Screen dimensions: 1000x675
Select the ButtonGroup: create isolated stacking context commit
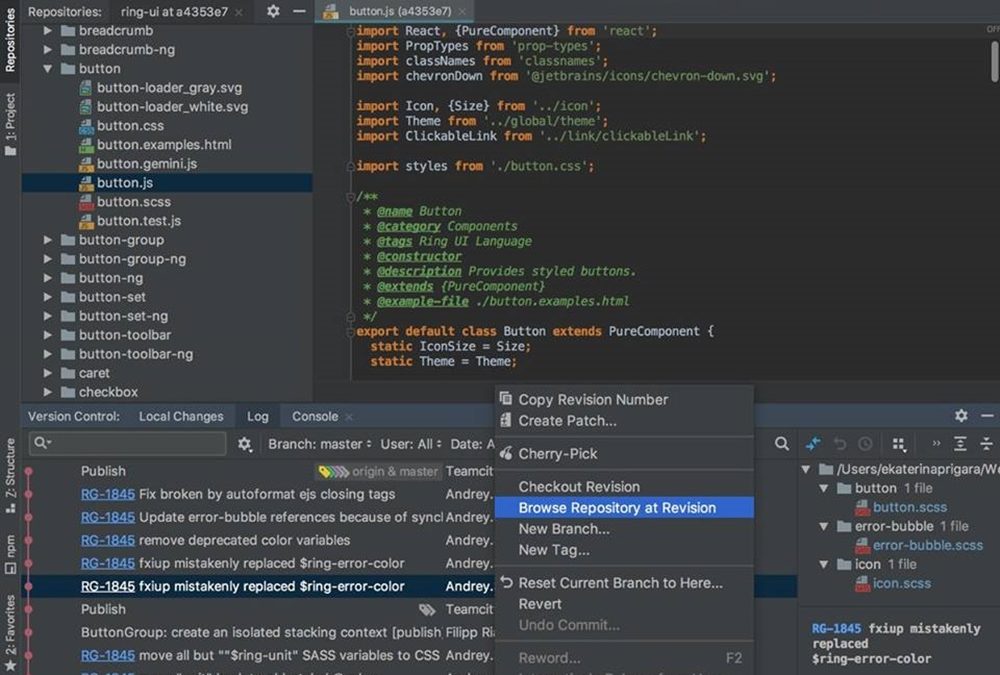click(261, 633)
